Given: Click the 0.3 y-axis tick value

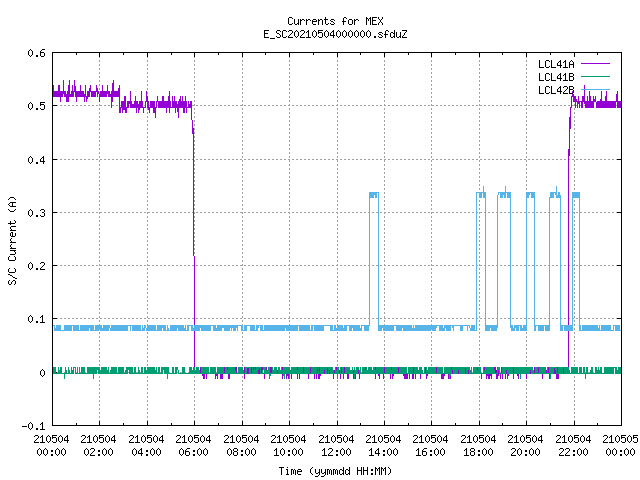Looking at the screenshot, I should point(36,213).
